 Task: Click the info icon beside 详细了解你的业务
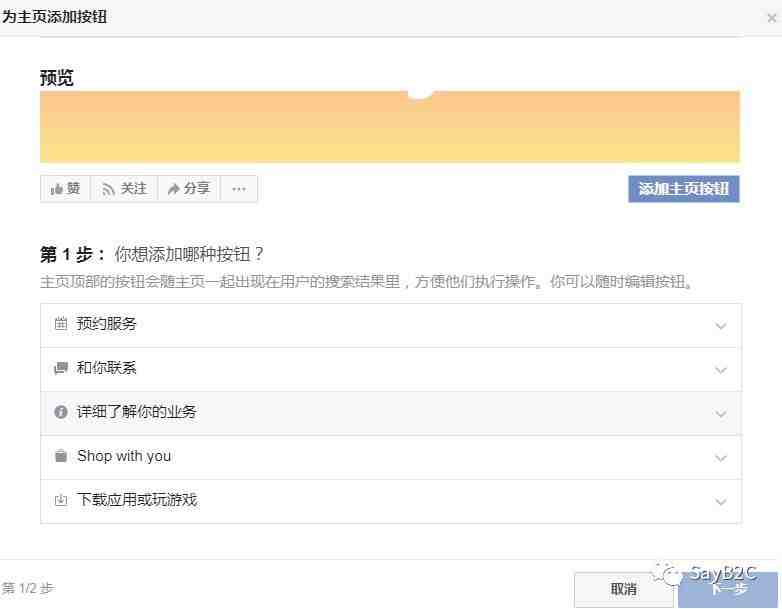tap(61, 412)
